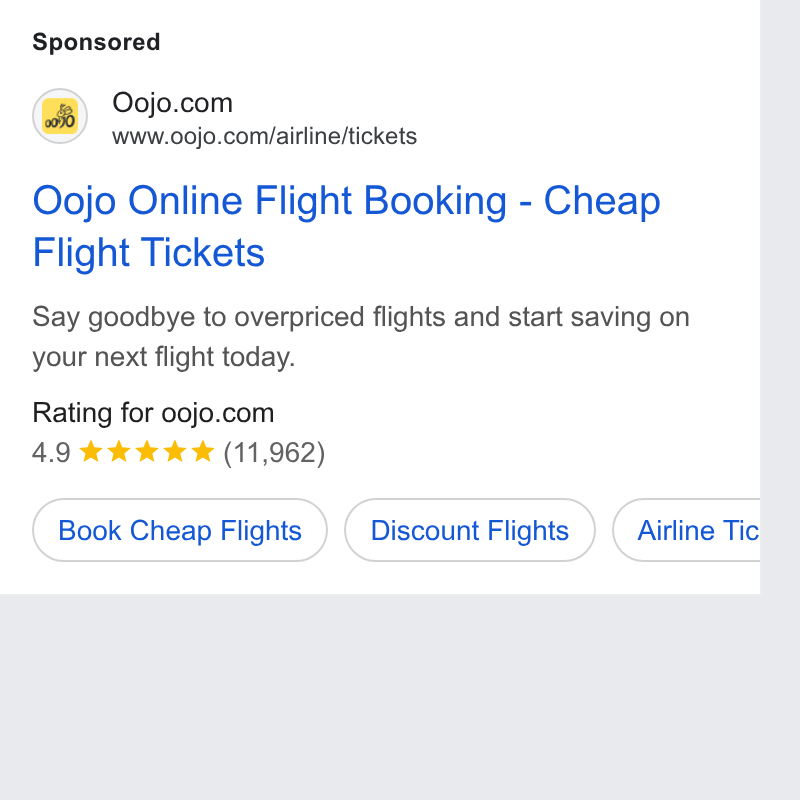Image resolution: width=800 pixels, height=800 pixels.
Task: Click the Rating for oojo.com text
Action: (153, 413)
